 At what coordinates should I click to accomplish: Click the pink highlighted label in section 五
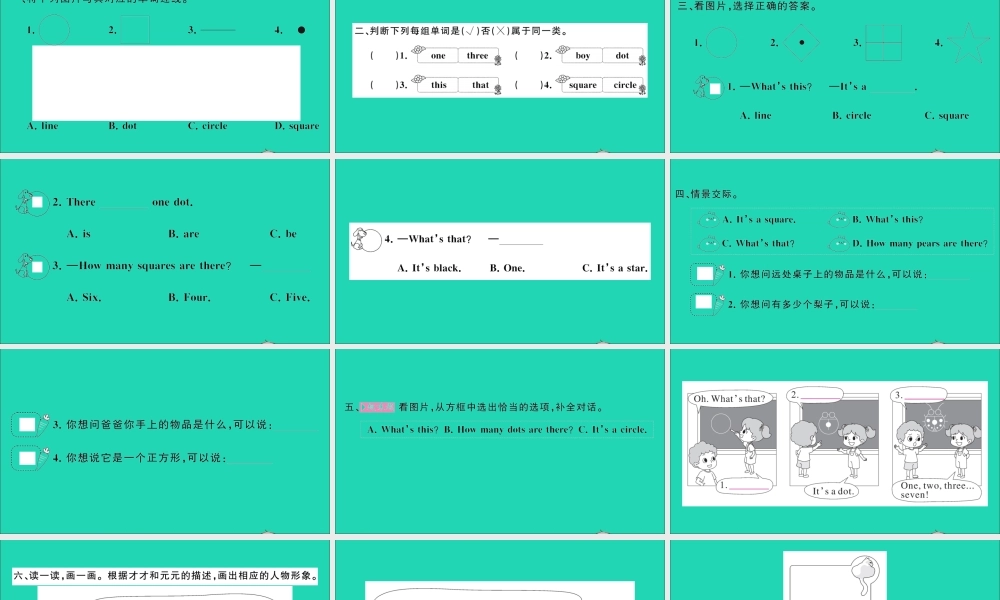point(378,407)
